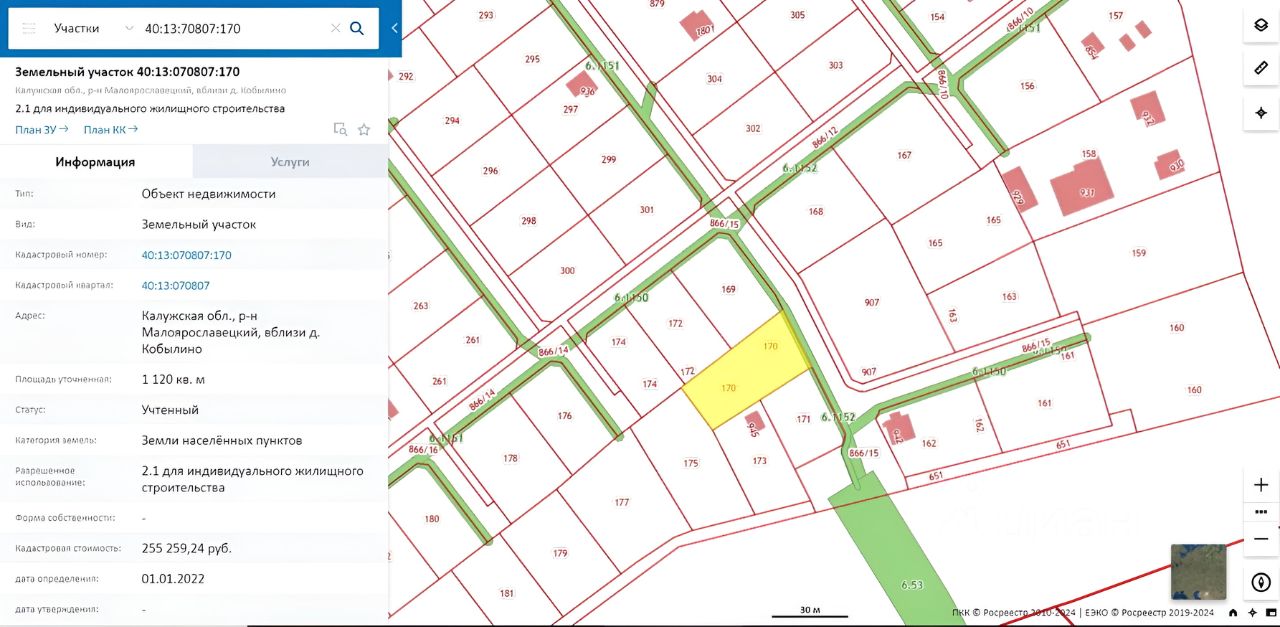
Task: Select the Информация tab
Action: pos(96,161)
